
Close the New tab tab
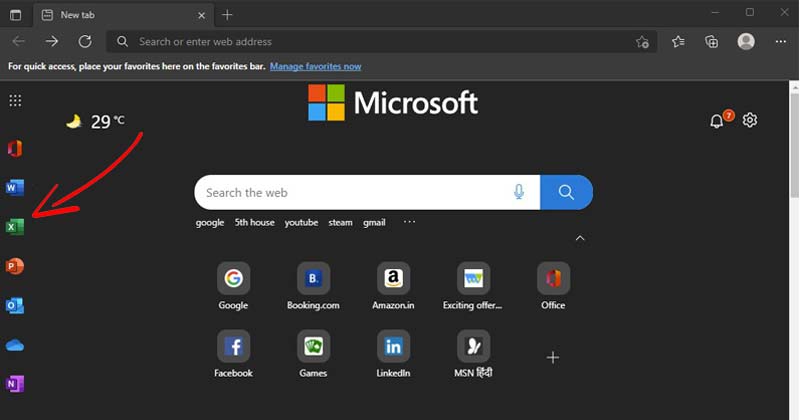tap(202, 15)
